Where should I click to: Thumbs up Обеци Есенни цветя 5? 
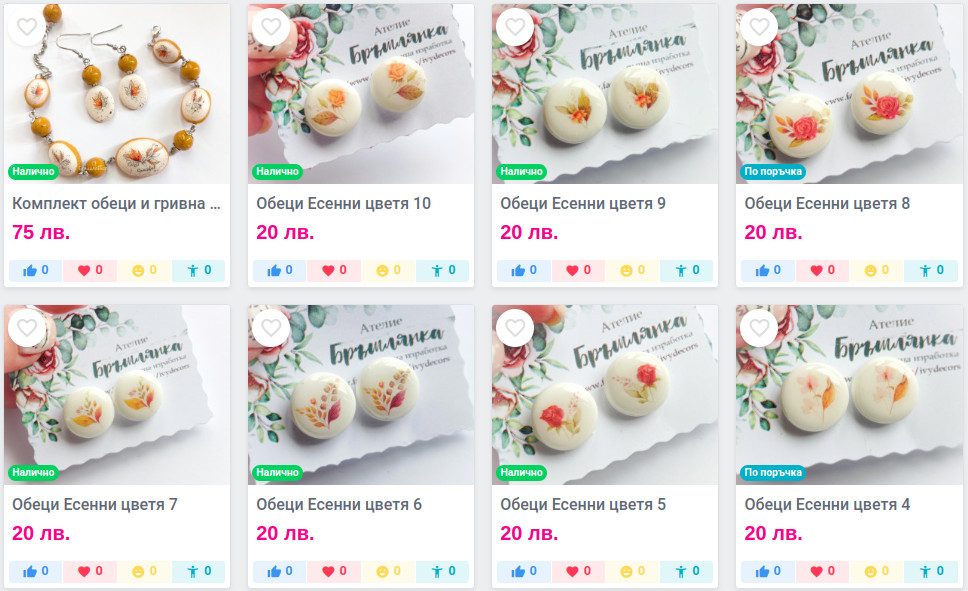pos(524,571)
